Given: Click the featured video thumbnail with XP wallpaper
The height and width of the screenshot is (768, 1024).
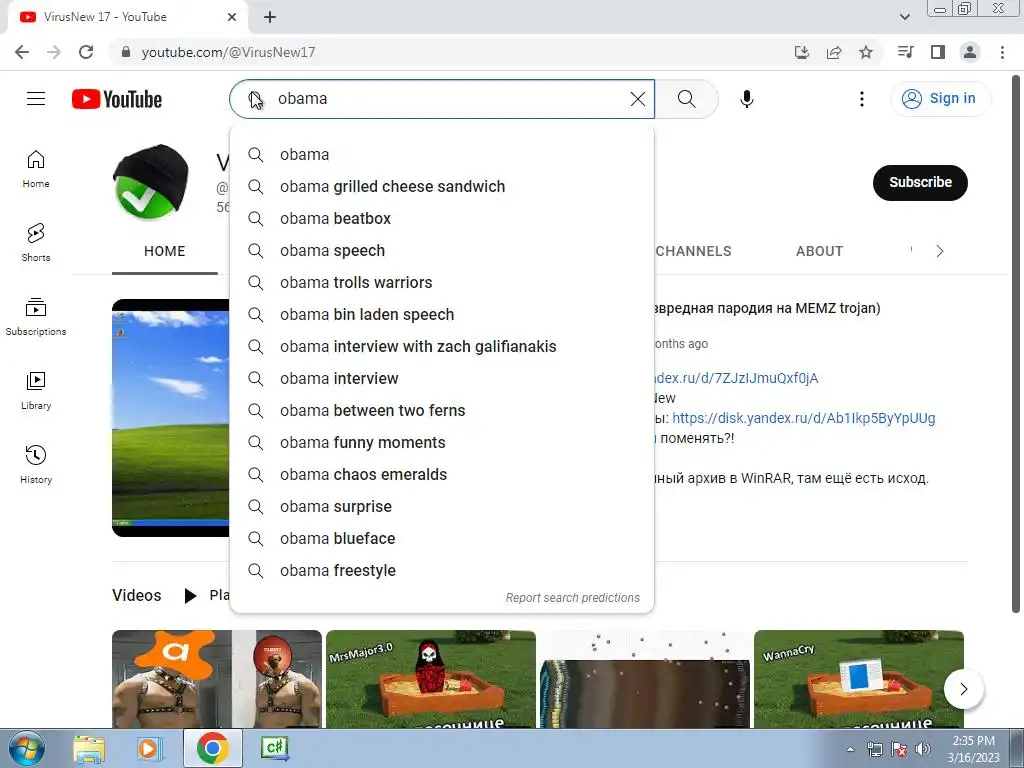Looking at the screenshot, I should coord(170,418).
